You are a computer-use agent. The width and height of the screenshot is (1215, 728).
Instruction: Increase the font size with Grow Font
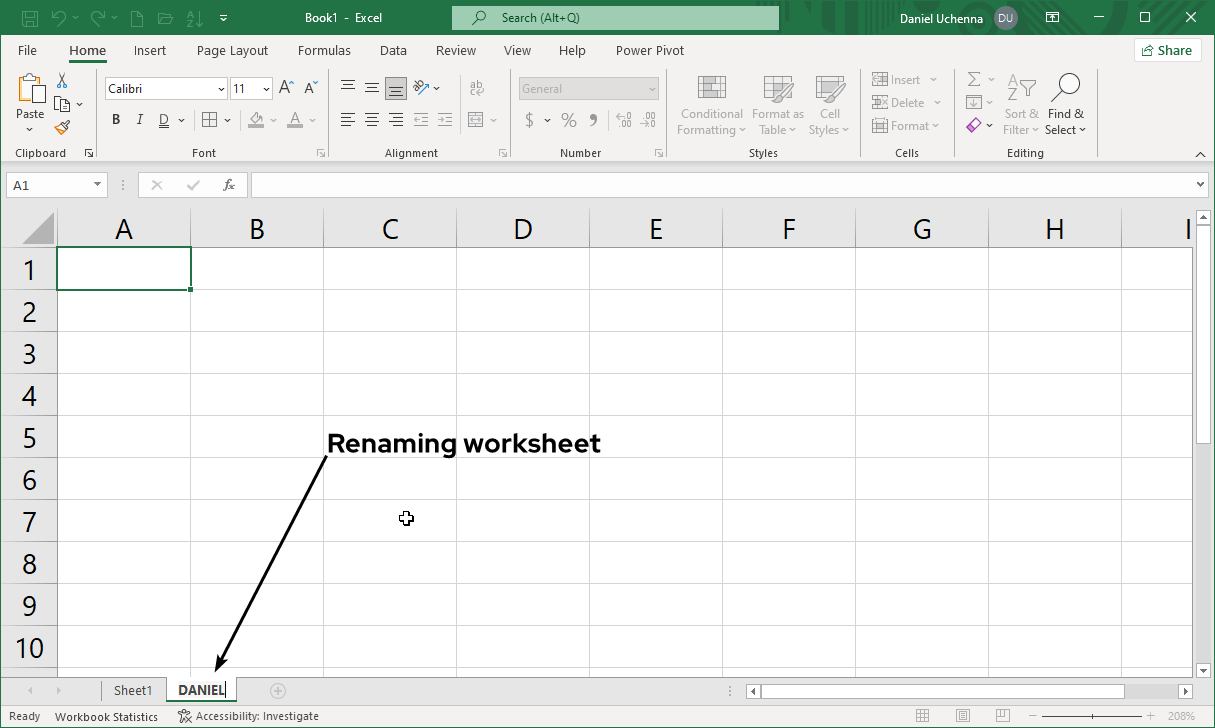[286, 87]
